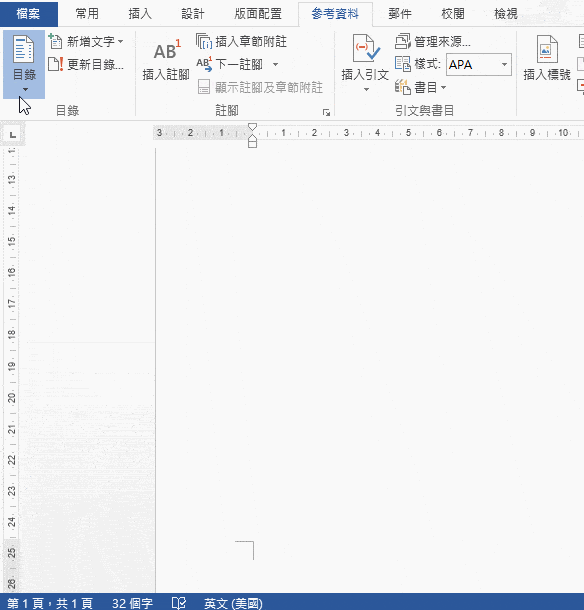This screenshot has width=584, height=610.
Task: Click 插入章節附註 insert endnote icon
Action: (x=204, y=41)
